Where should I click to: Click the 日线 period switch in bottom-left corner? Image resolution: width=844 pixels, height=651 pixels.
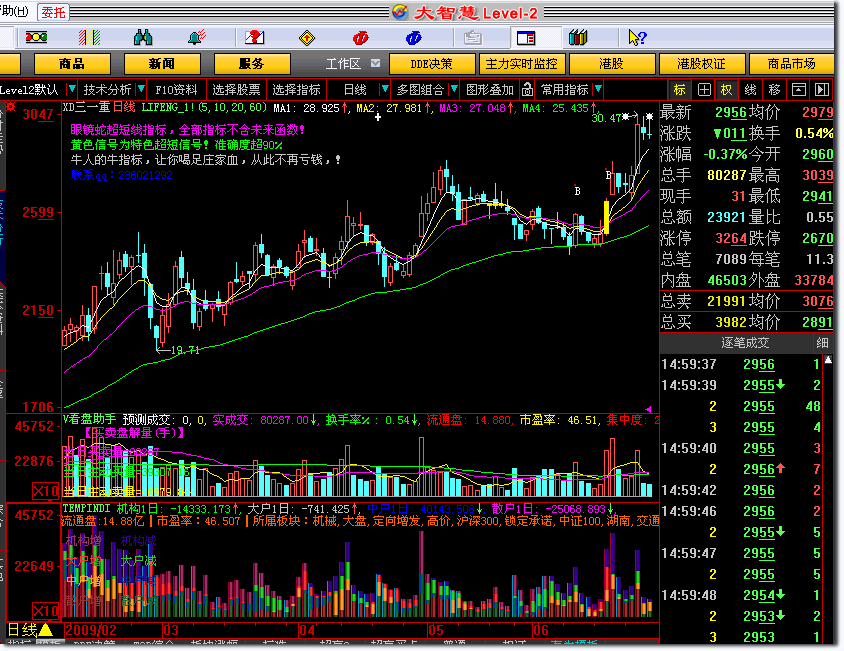click(x=30, y=630)
